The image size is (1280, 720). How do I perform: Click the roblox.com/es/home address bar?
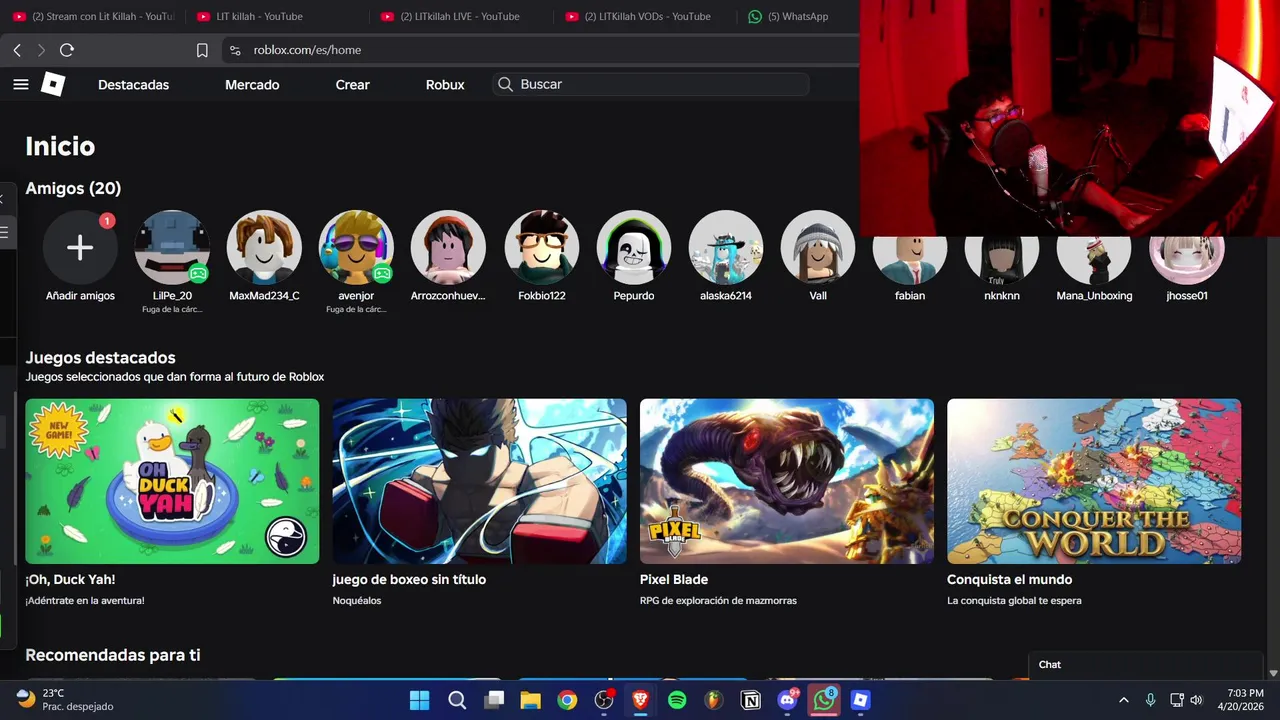307,50
